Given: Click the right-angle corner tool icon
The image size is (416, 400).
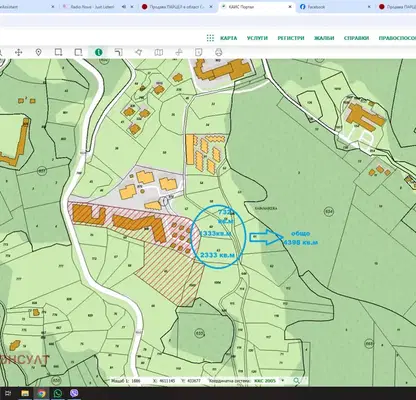Looking at the screenshot, I should pos(119,52).
